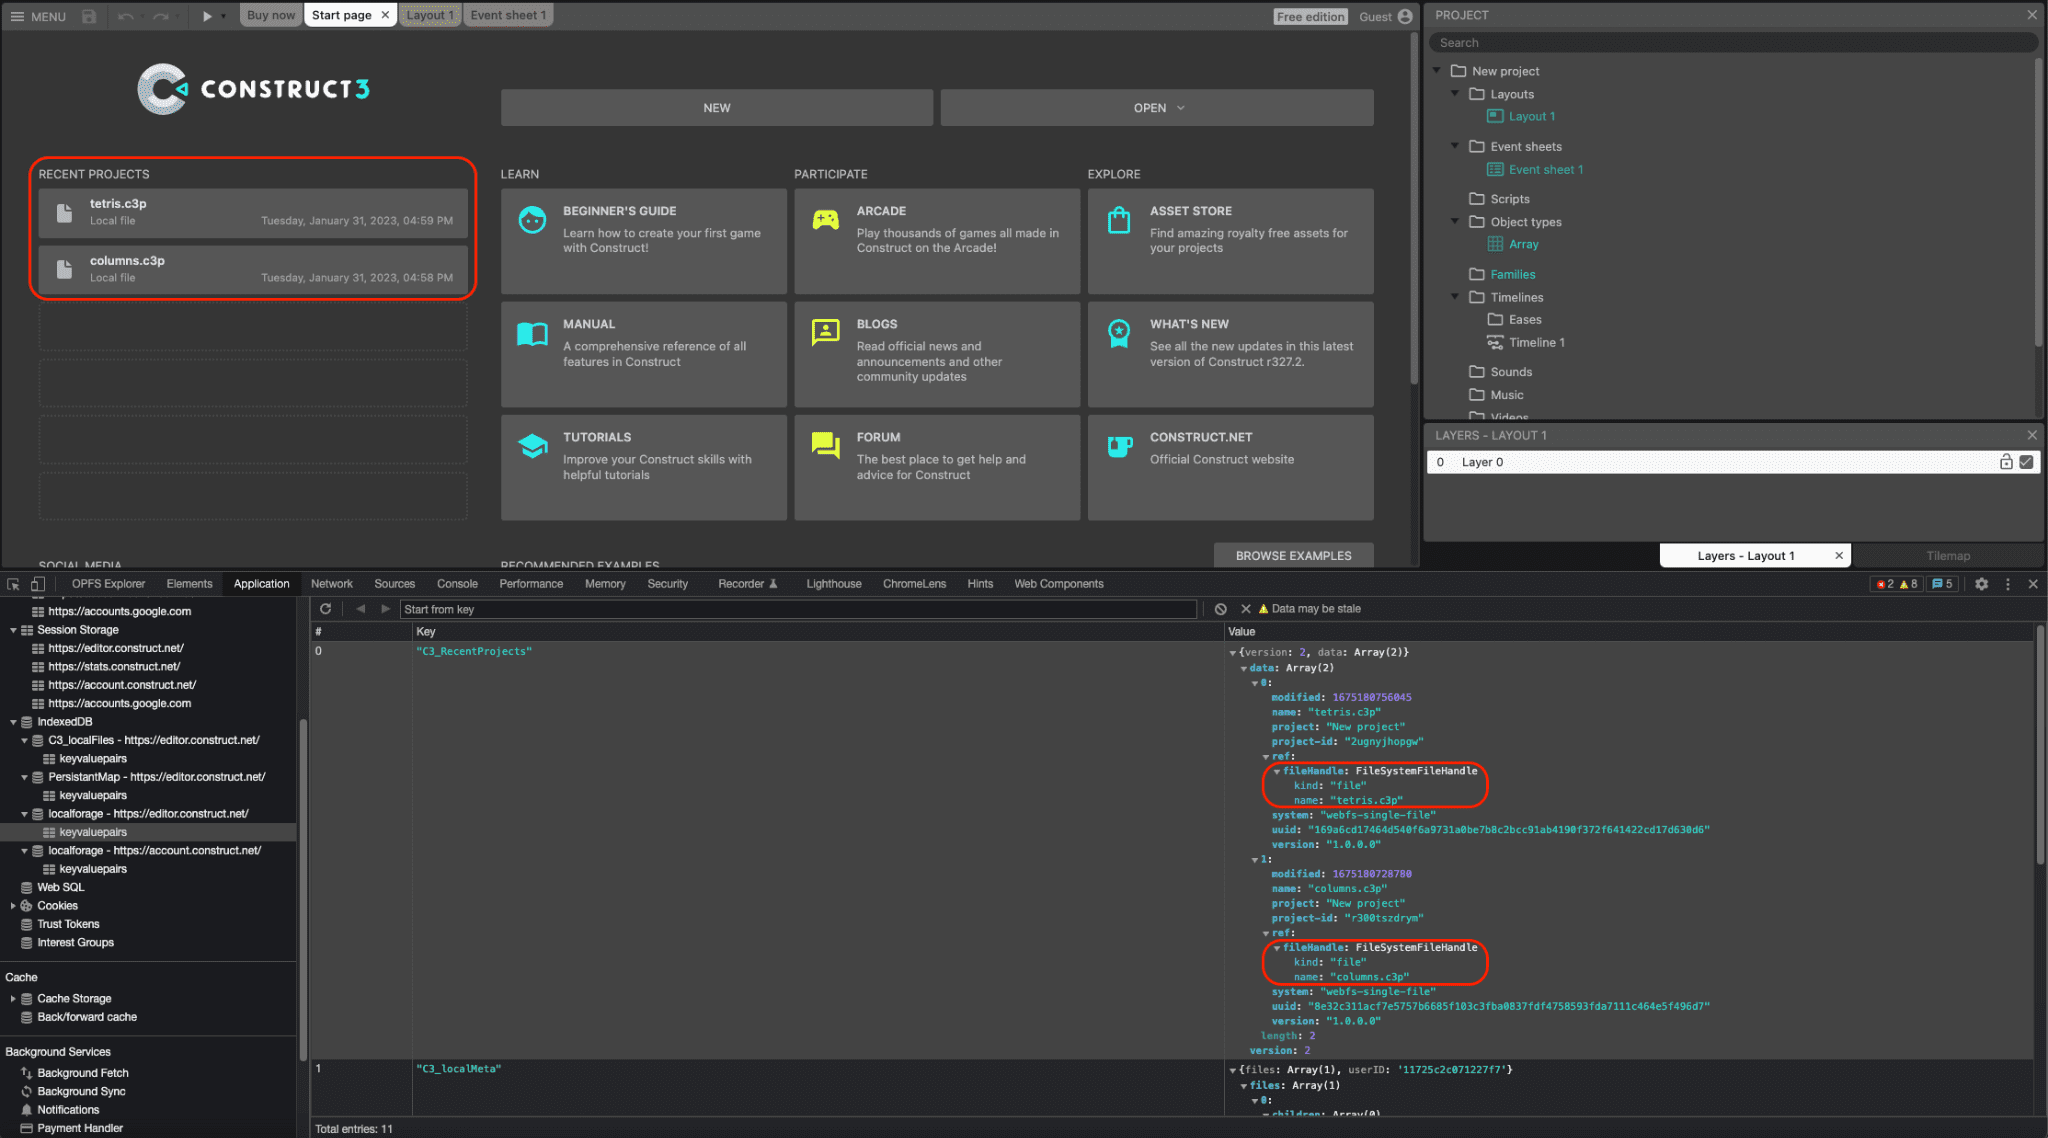The image size is (2048, 1138).
Task: Click the Browse Examples button
Action: 1292,554
